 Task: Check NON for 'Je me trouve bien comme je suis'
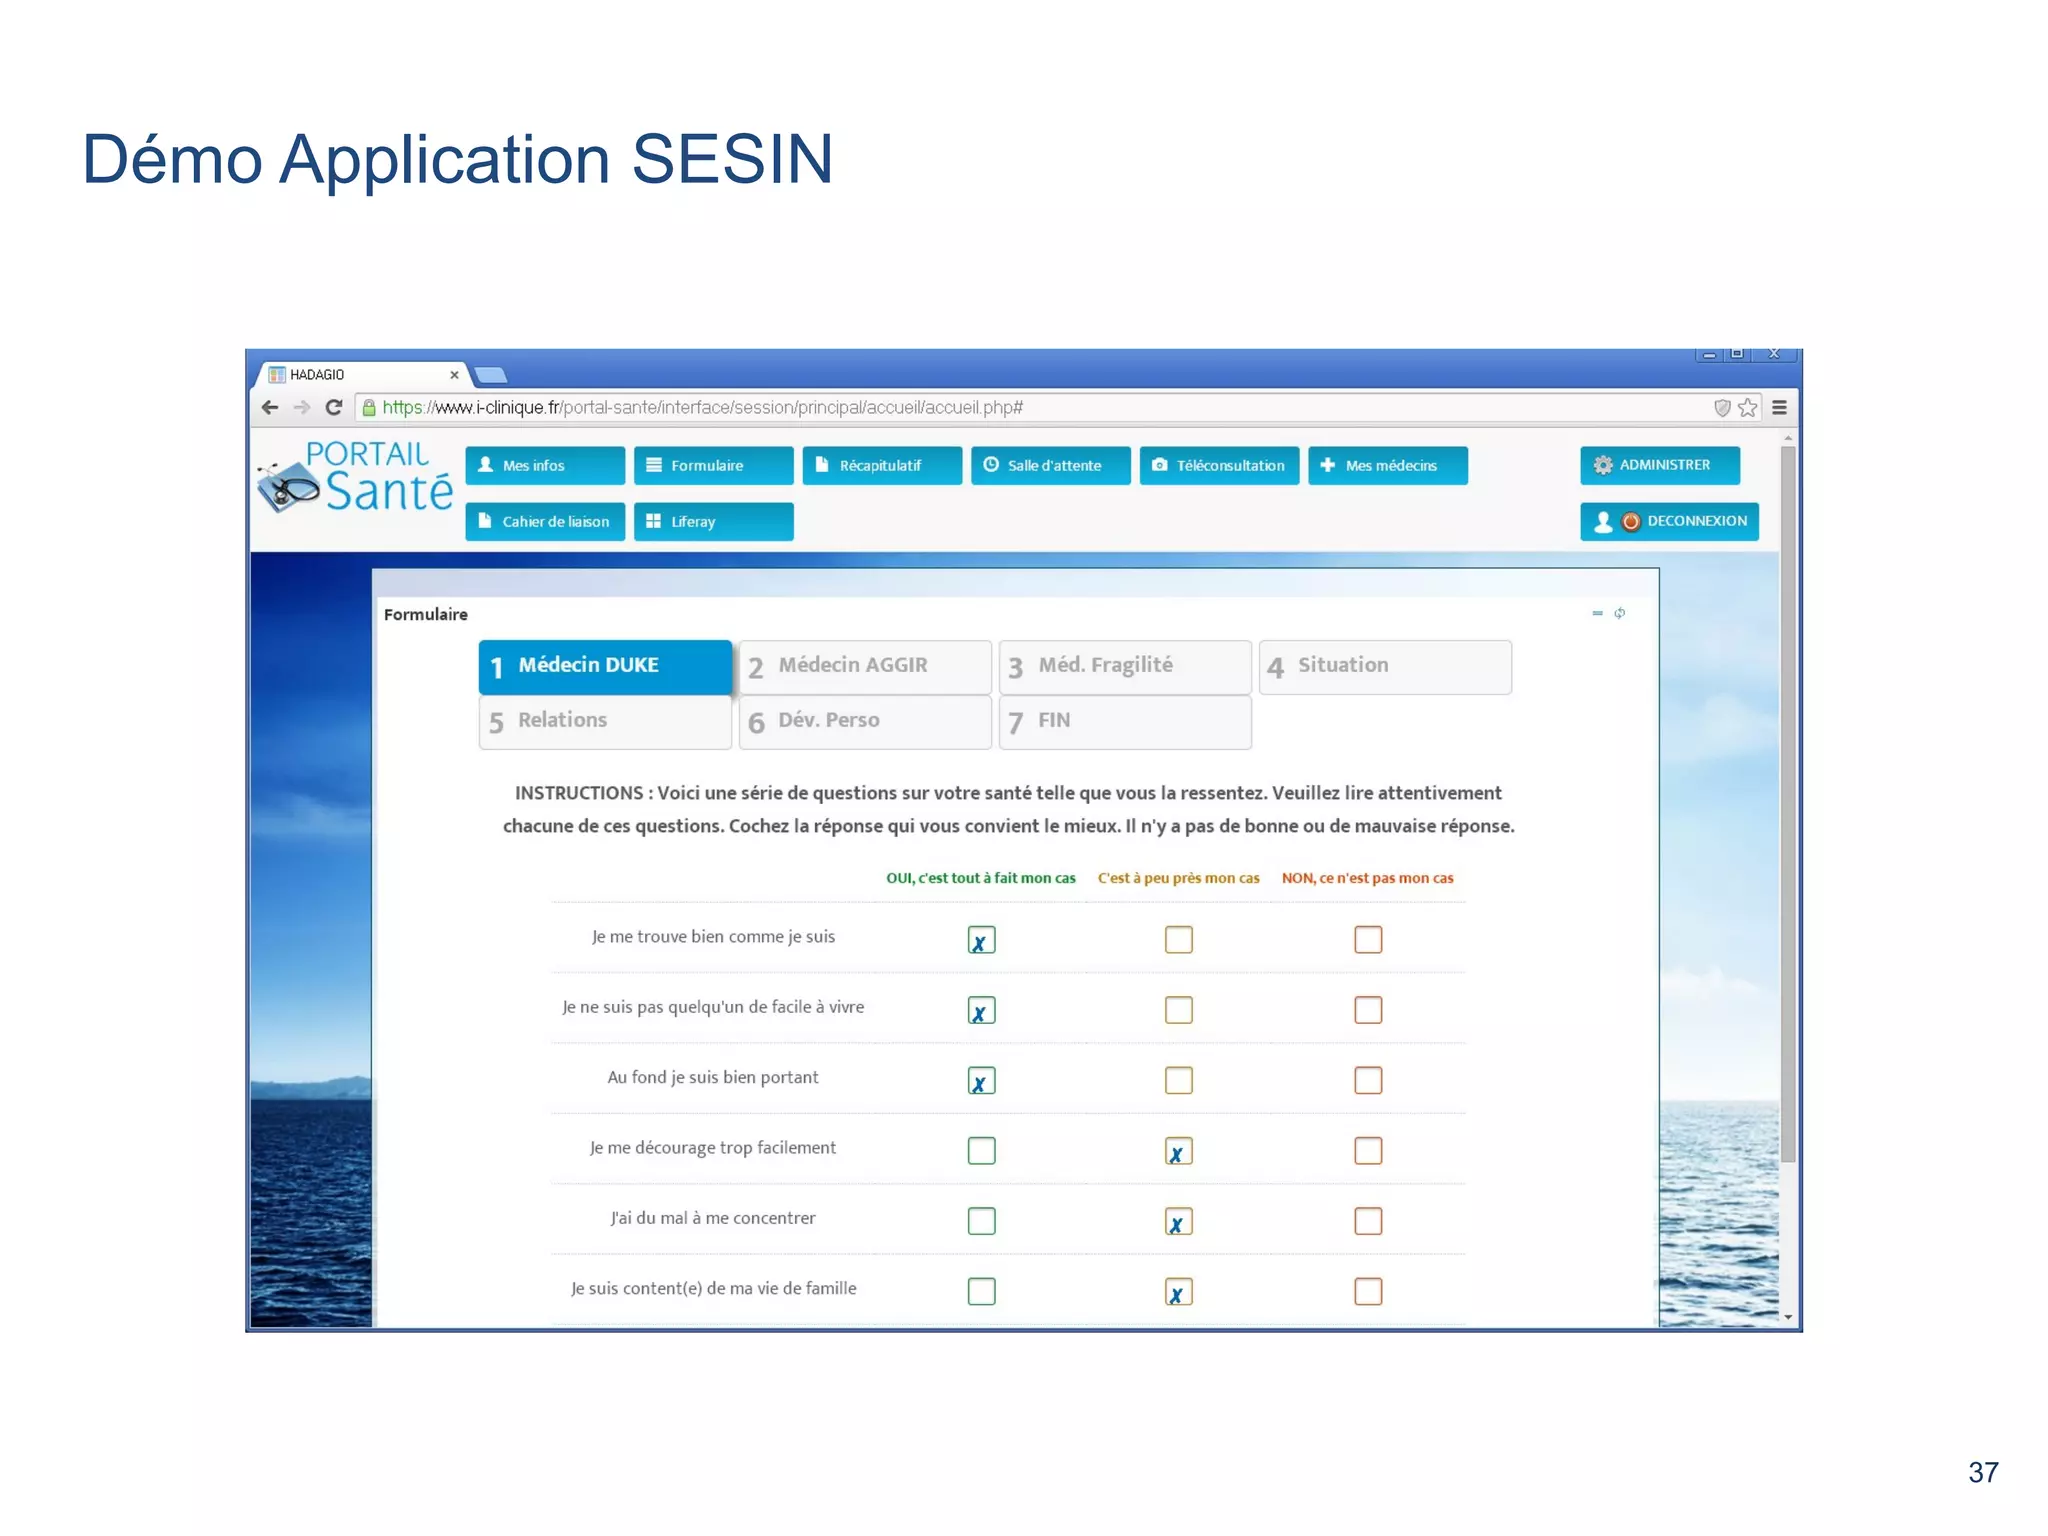coord(1368,940)
